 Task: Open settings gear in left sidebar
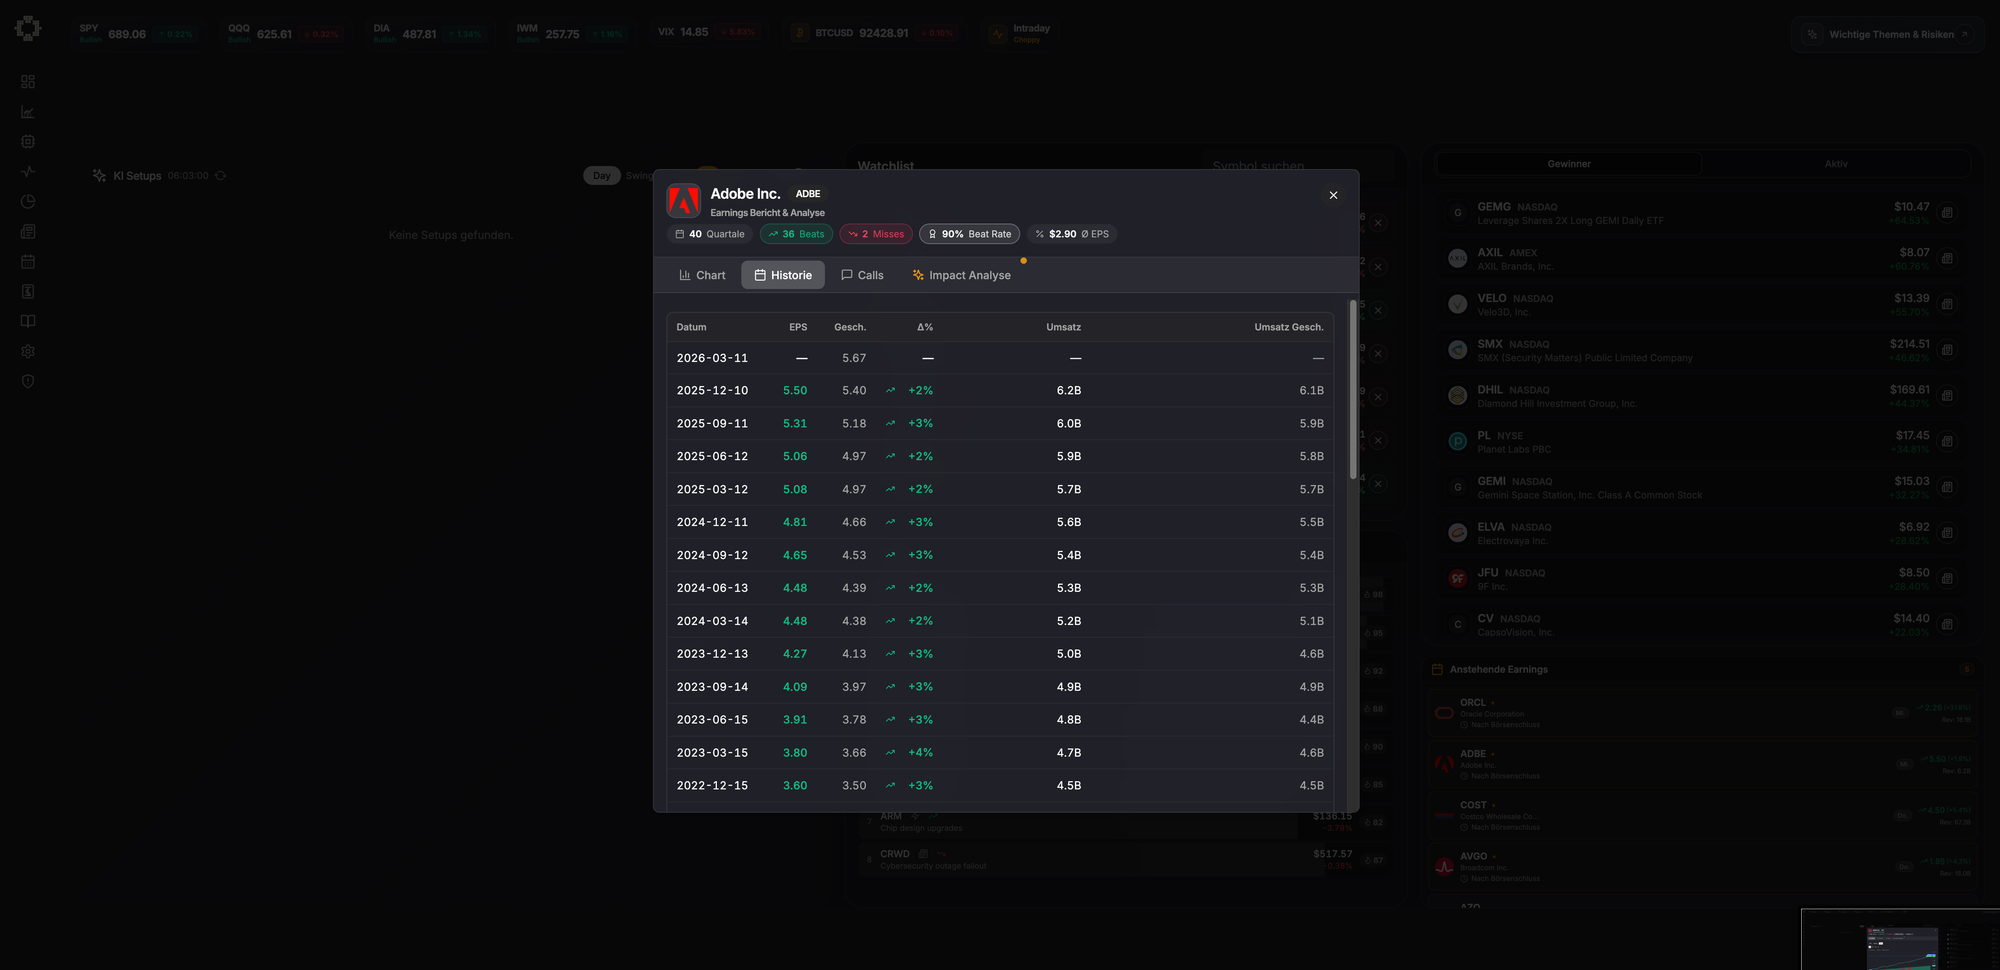pos(28,352)
